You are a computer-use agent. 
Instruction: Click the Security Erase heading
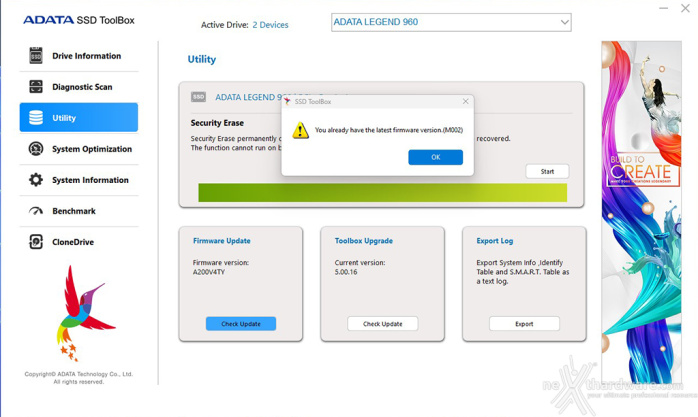tap(217, 123)
